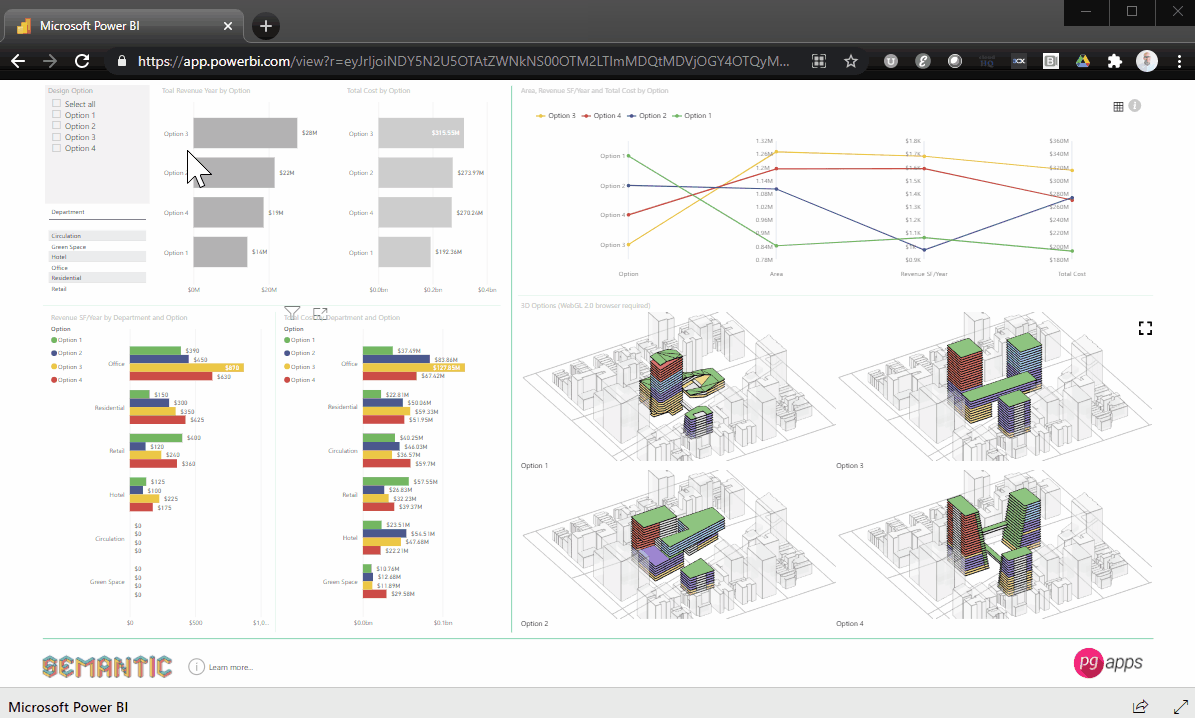Enter fullscreen on the Option 3 3D model
The height and width of the screenshot is (718, 1195).
click(1146, 327)
